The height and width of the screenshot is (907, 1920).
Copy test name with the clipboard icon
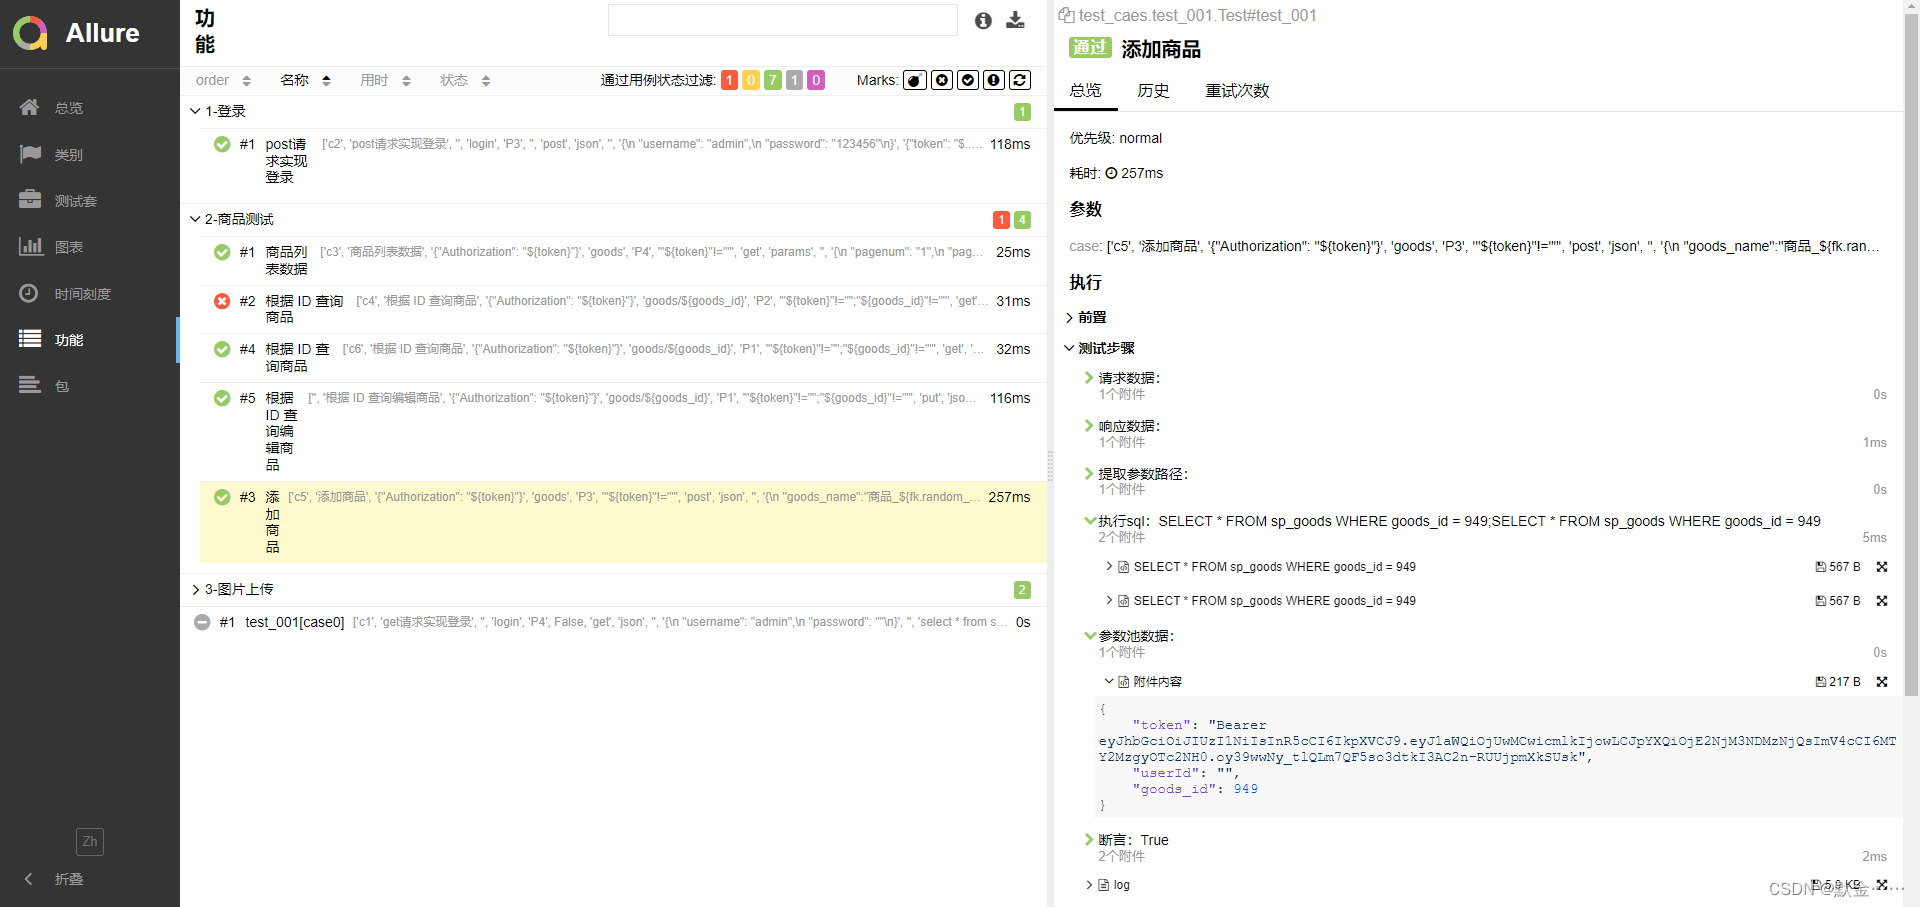pyautogui.click(x=1066, y=15)
